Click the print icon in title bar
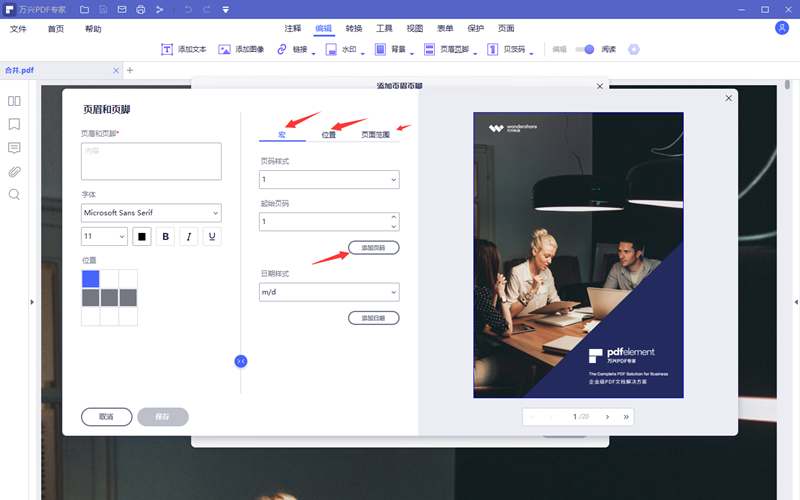 140,9
